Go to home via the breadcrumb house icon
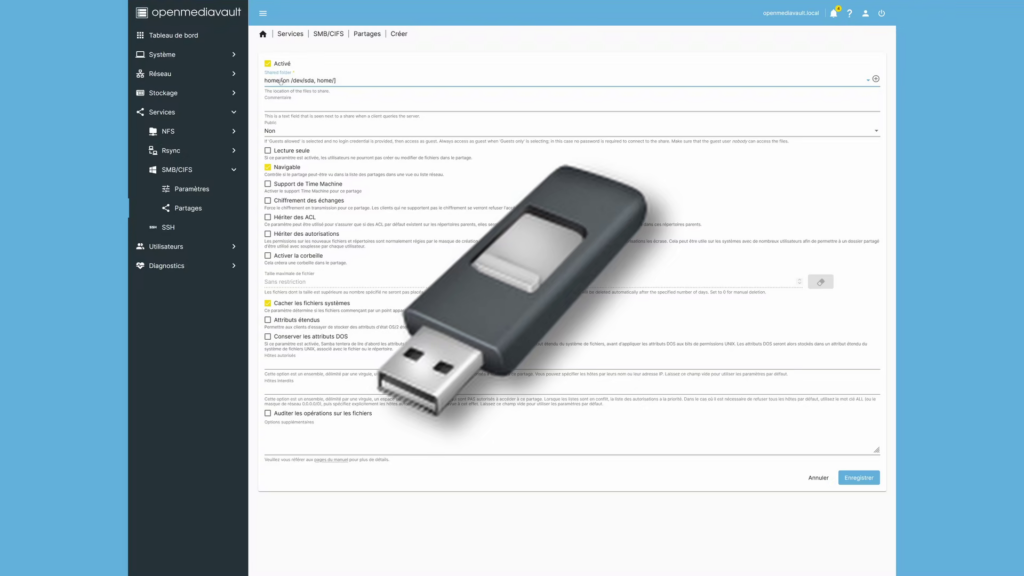Image resolution: width=1024 pixels, height=576 pixels. (x=263, y=34)
